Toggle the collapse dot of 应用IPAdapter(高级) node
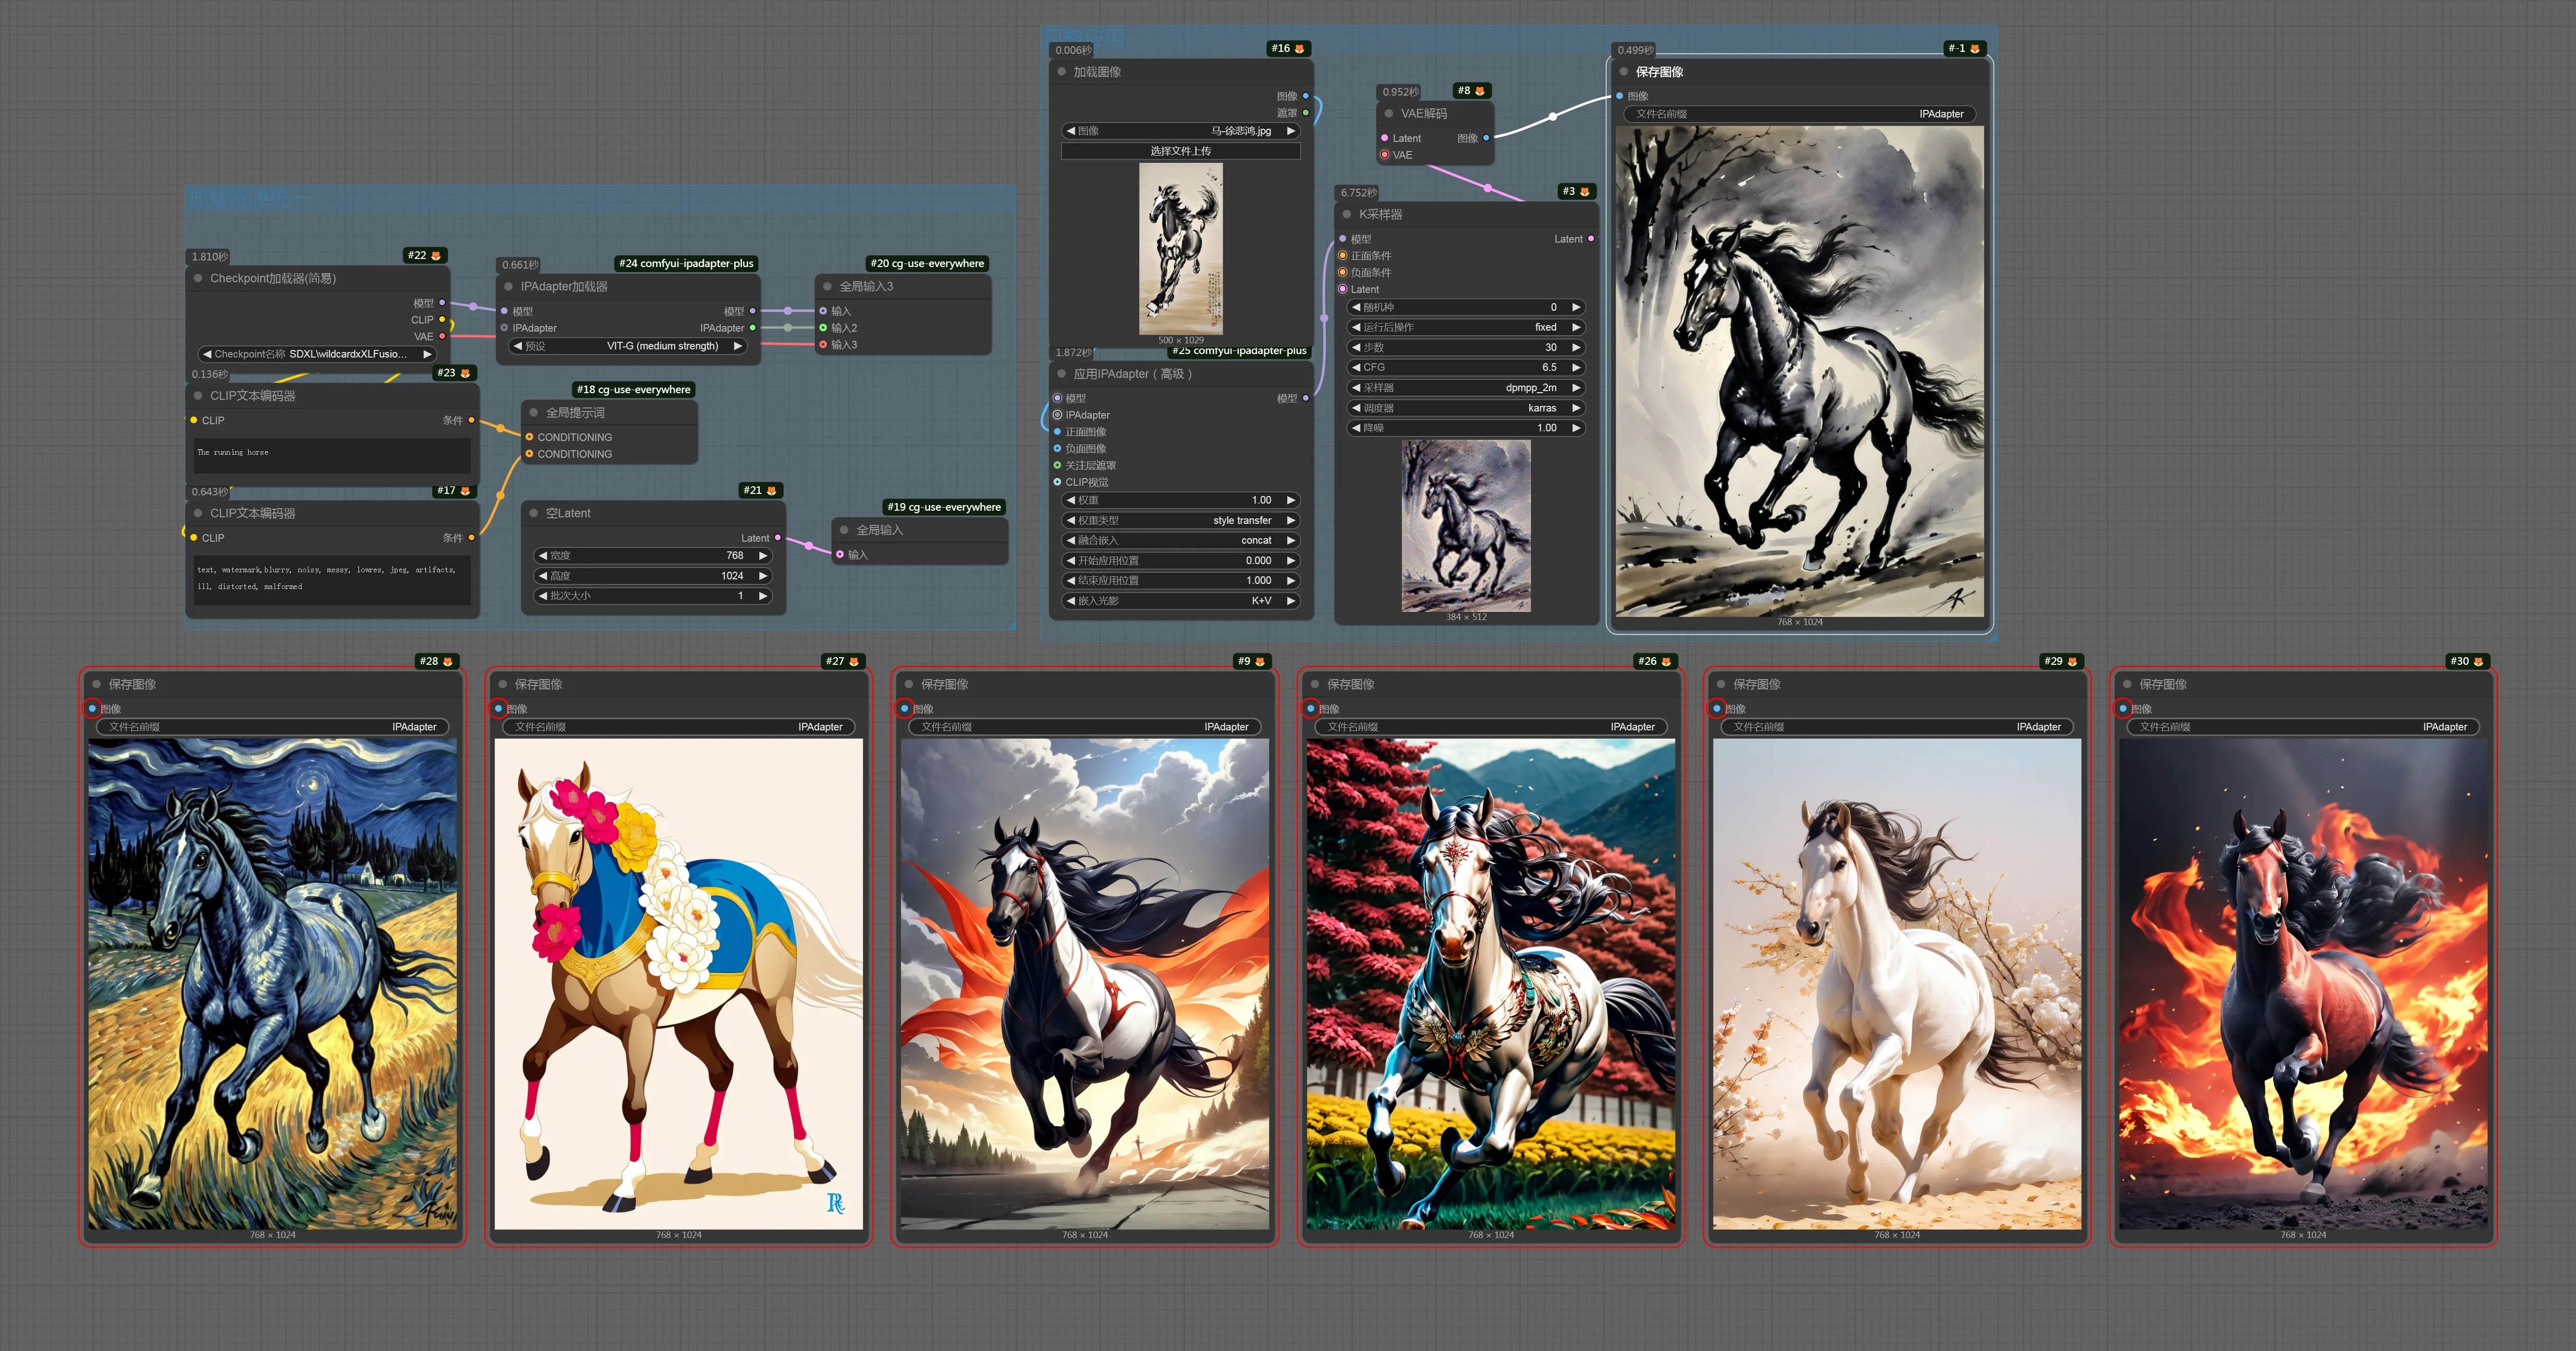 (x=1061, y=374)
